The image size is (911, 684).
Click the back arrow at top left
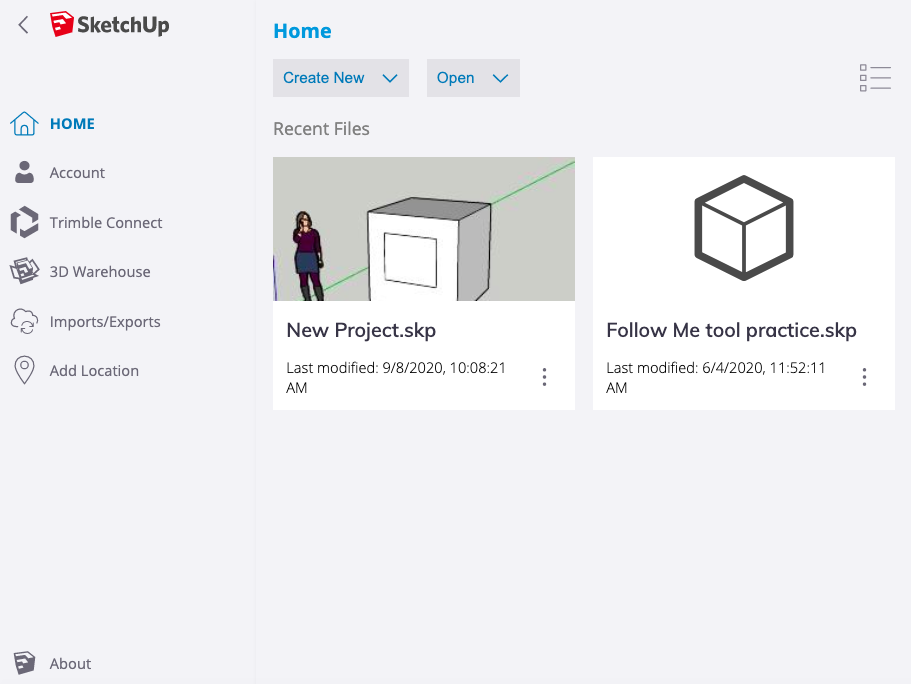point(22,24)
